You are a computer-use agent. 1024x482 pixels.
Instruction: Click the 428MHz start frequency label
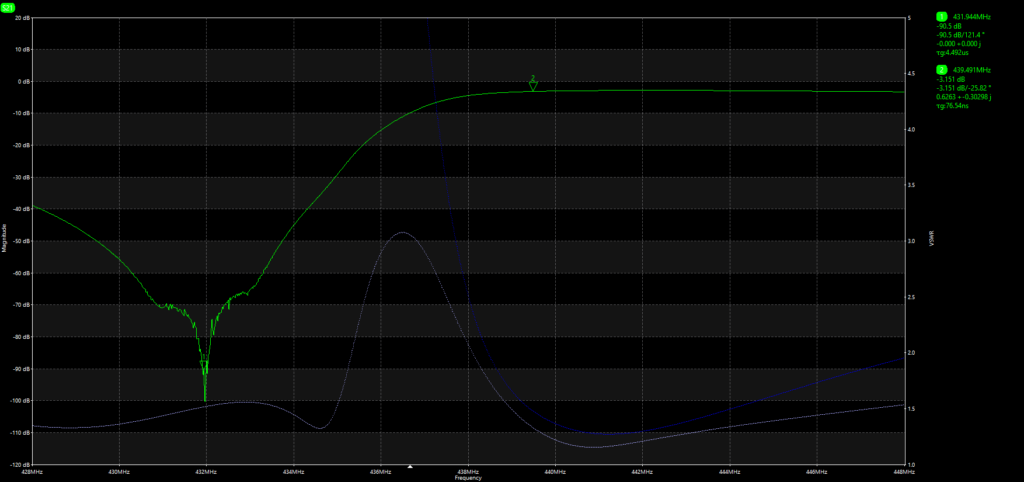pos(33,471)
